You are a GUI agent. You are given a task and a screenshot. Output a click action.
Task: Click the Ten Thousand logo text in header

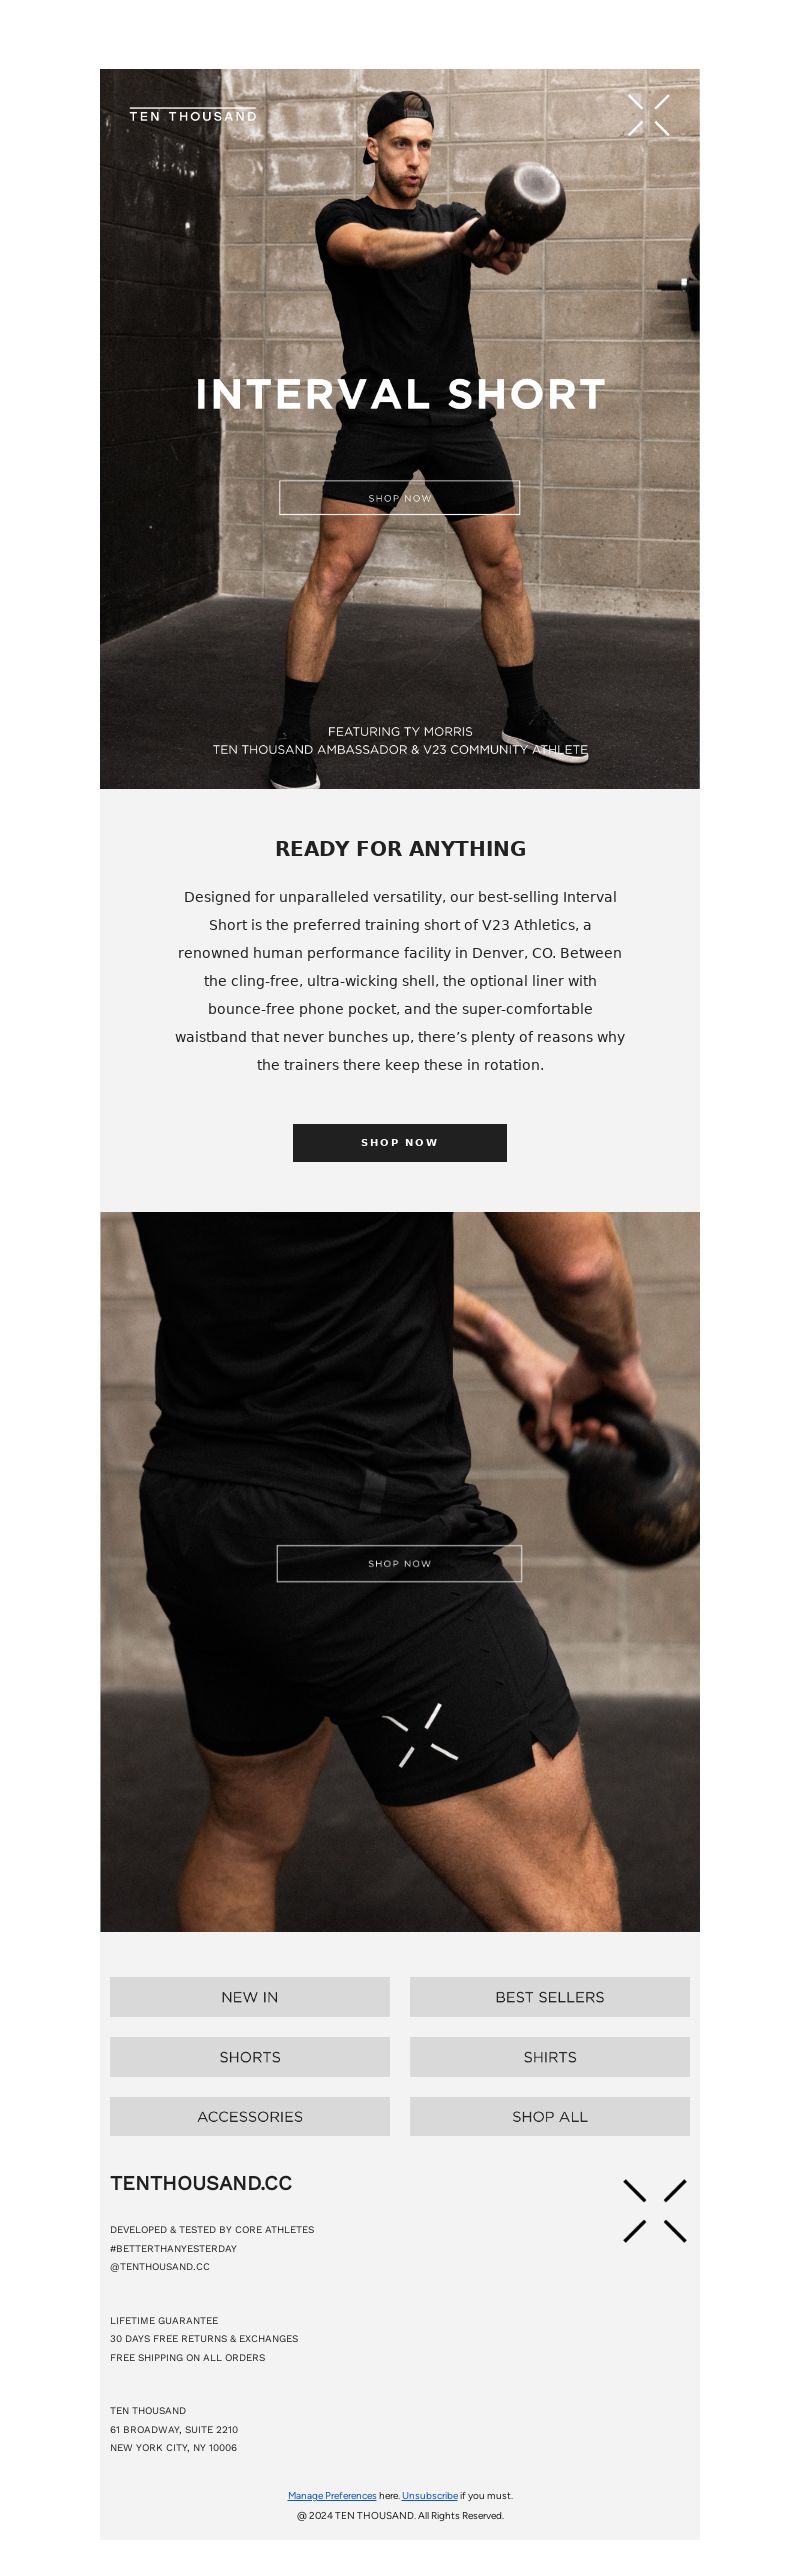click(193, 115)
